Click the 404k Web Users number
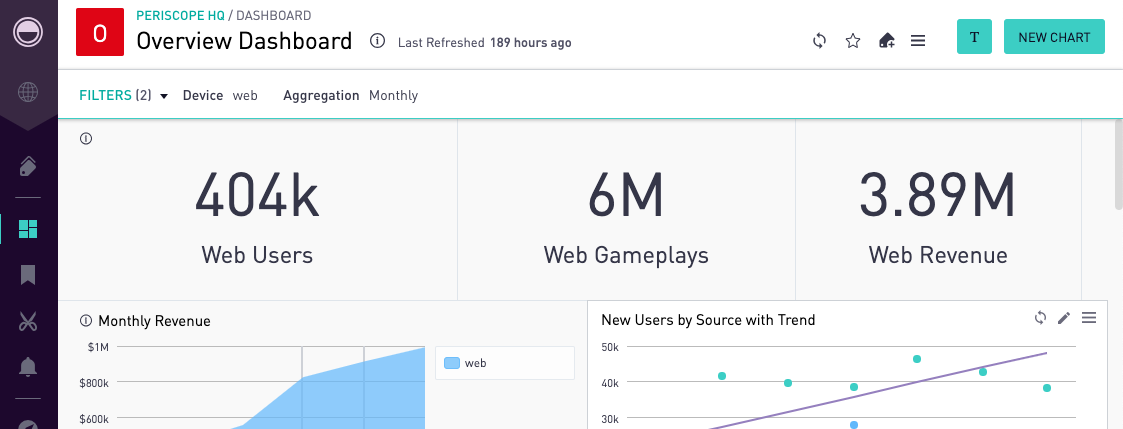This screenshot has width=1123, height=429. pyautogui.click(x=257, y=196)
